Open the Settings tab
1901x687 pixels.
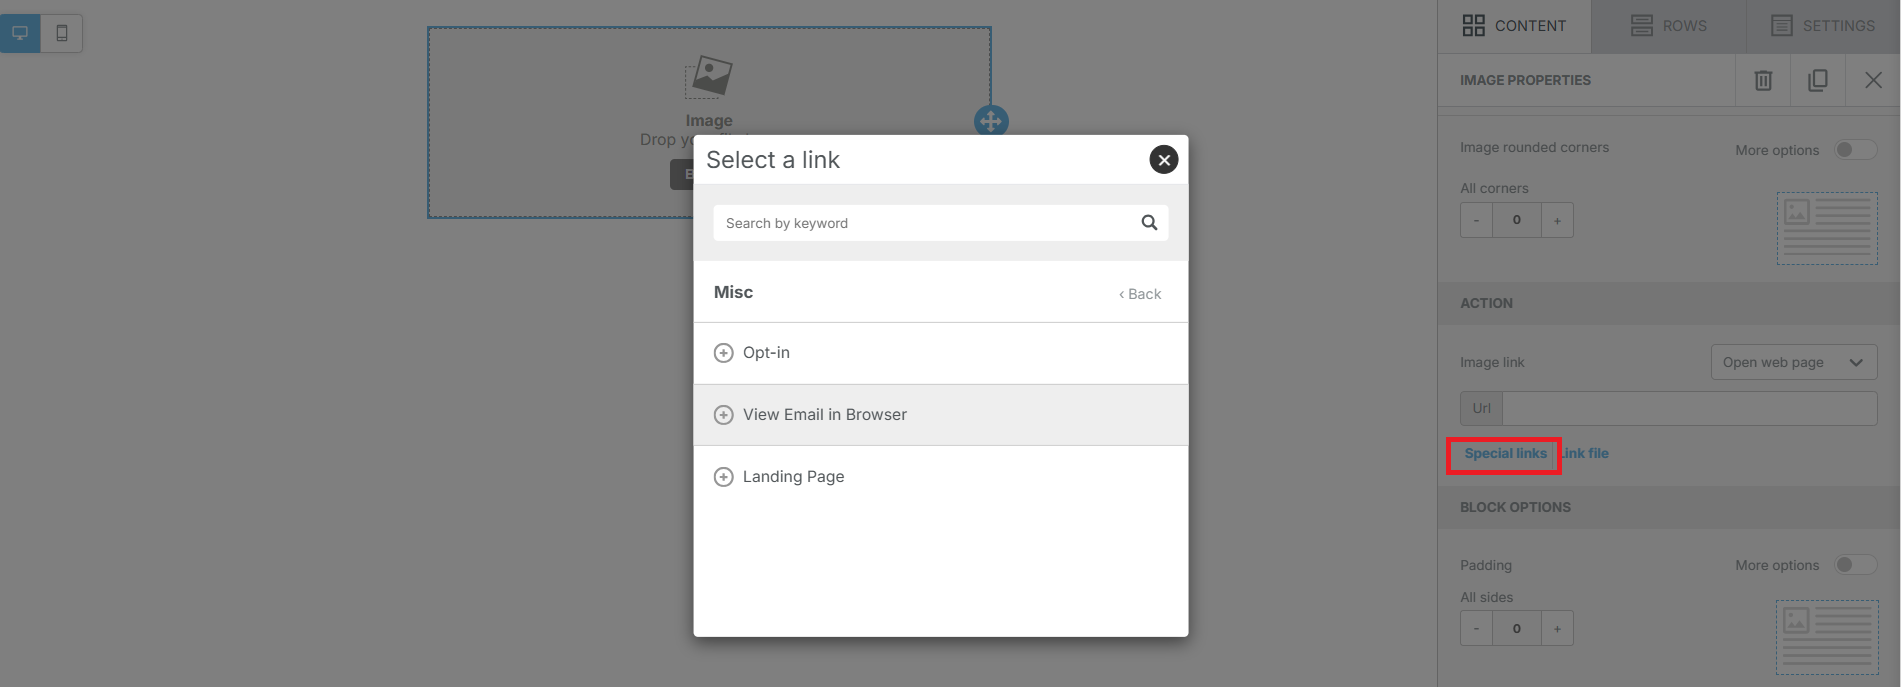point(1822,26)
